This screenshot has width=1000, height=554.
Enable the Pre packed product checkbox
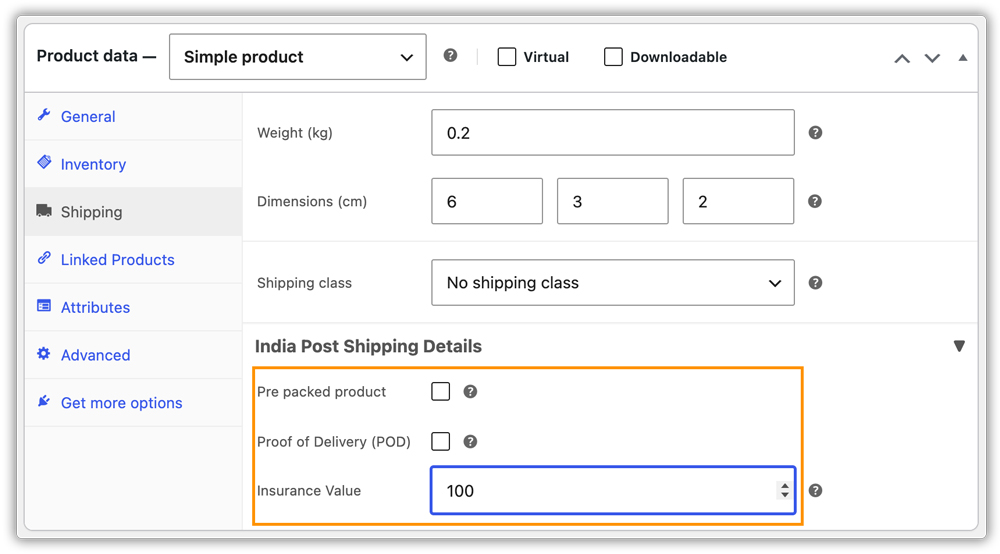pos(441,391)
